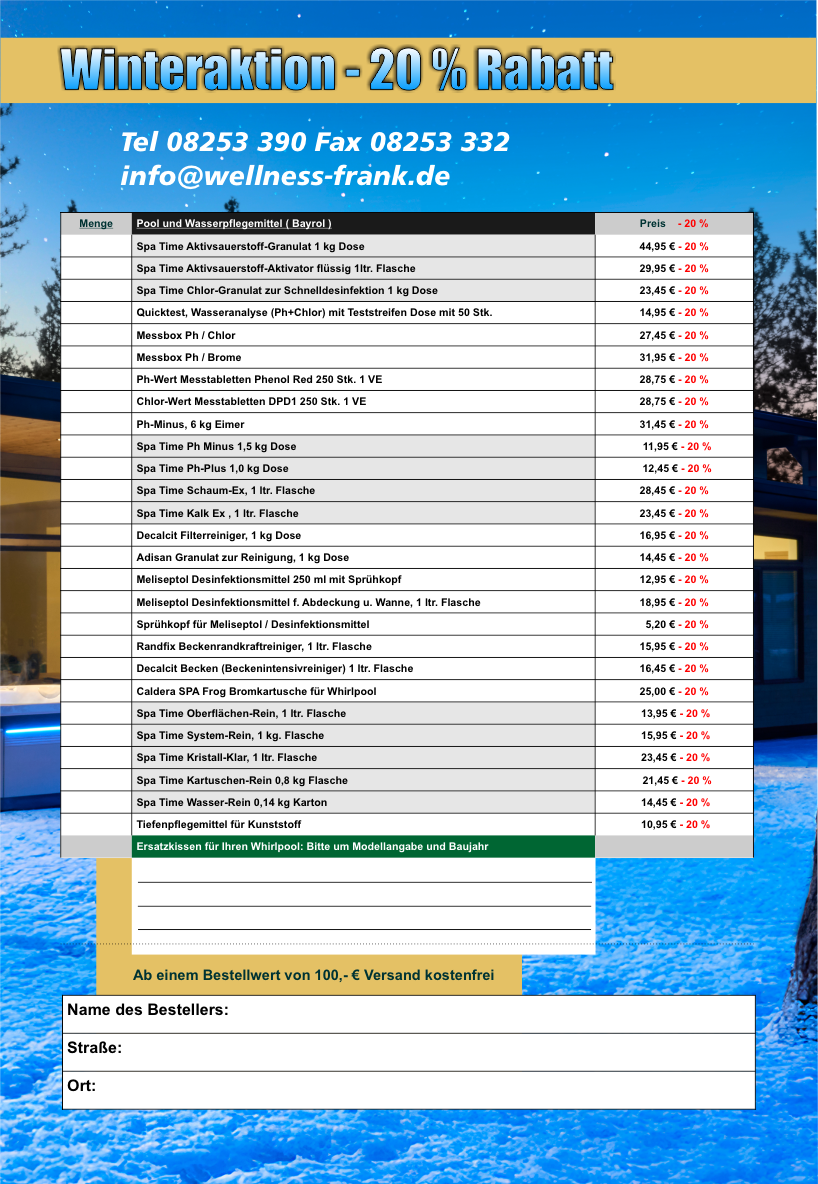This screenshot has width=818, height=1184.
Task: Select Spa Time Kartuschen-Rein 0,8 kg Flasche
Action: [x=242, y=781]
